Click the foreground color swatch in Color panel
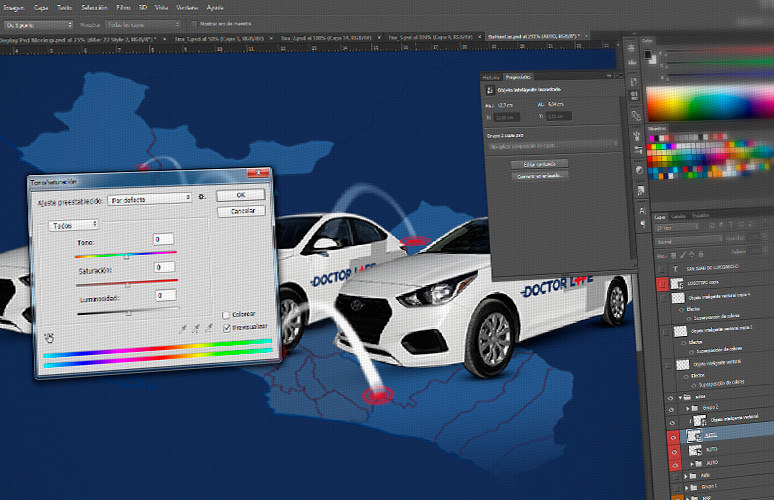 coord(648,54)
